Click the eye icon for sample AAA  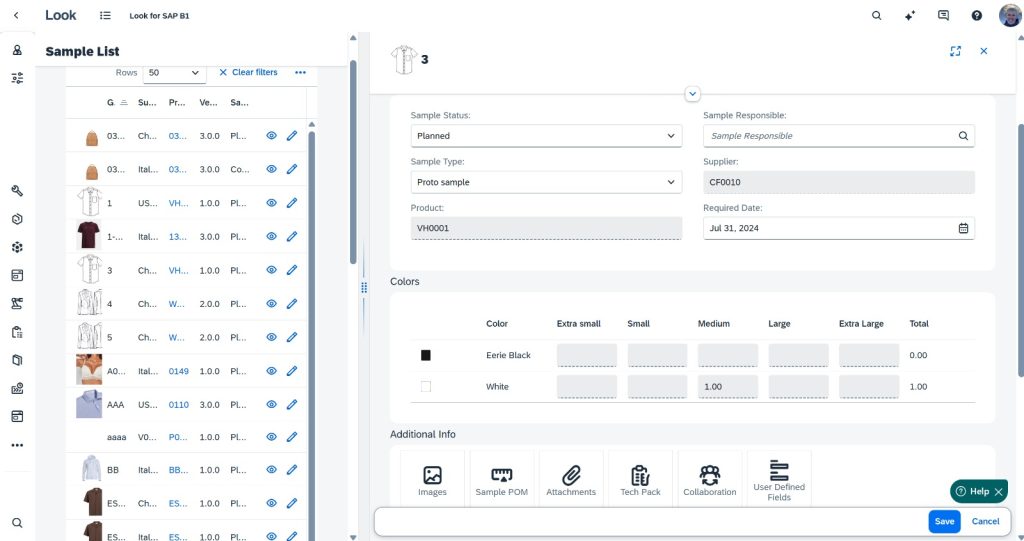tap(271, 404)
